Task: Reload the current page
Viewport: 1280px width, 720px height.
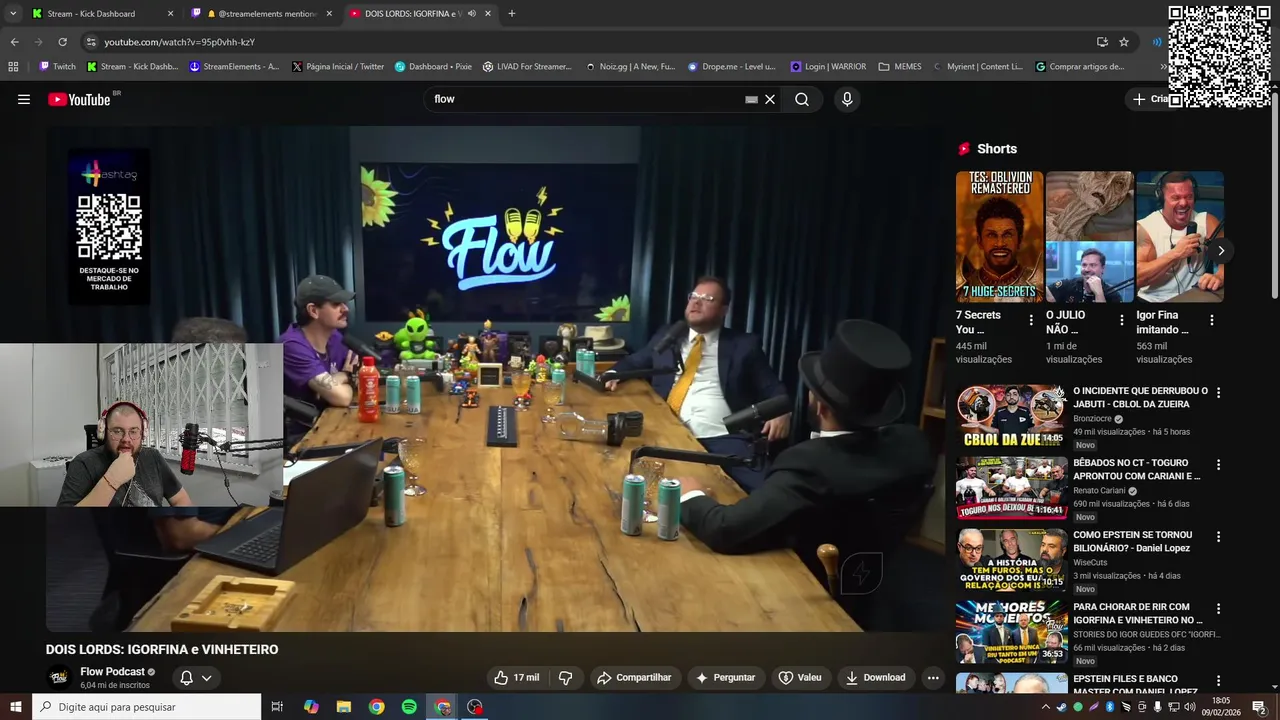Action: pyautogui.click(x=62, y=42)
